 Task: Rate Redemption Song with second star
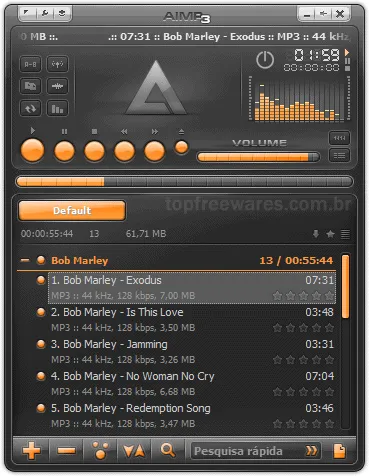290,424
